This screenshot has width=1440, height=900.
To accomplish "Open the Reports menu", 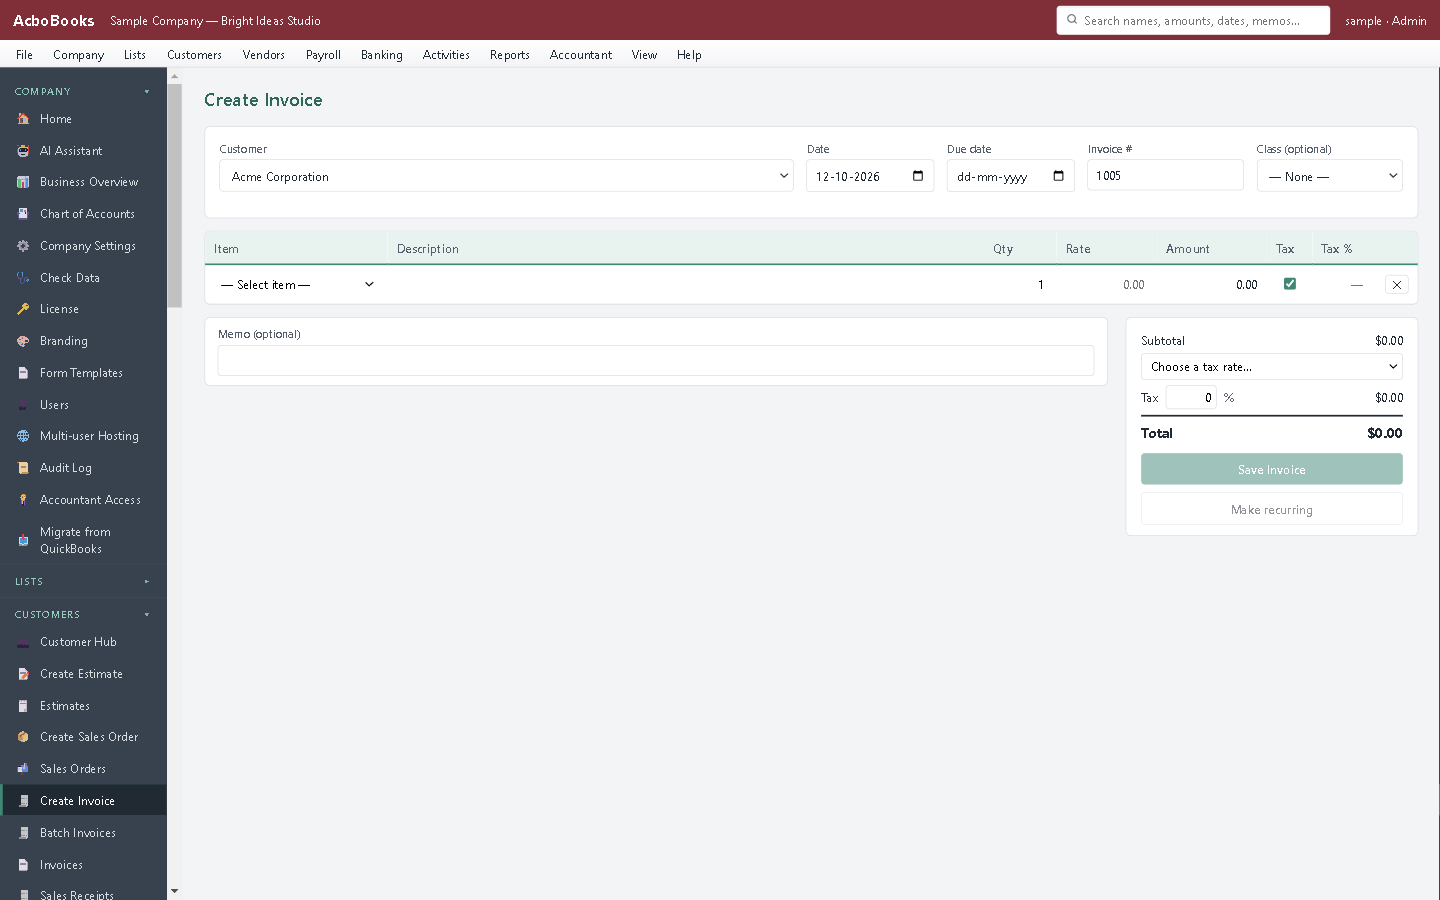I will pos(510,55).
